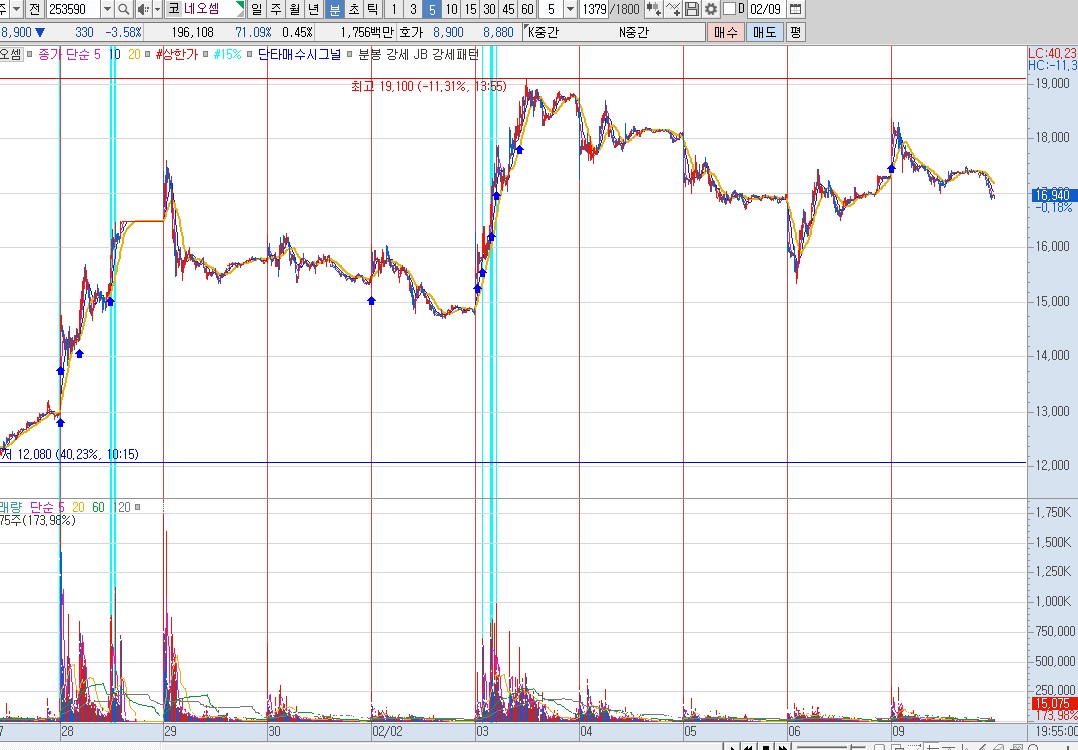Click the add indicator line icon
1078x750 pixels.
[673, 9]
